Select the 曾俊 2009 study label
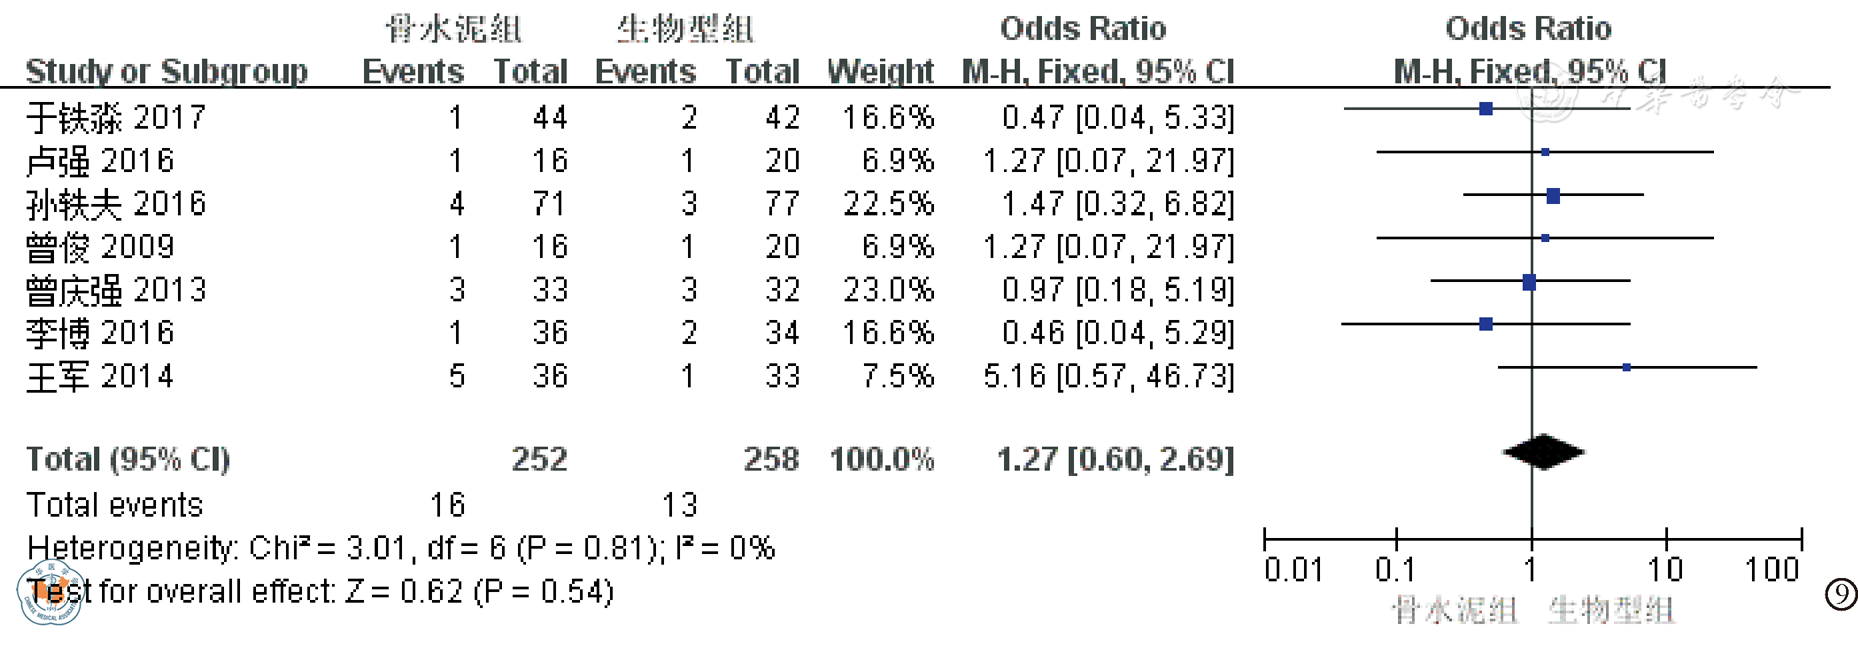 click(100, 247)
